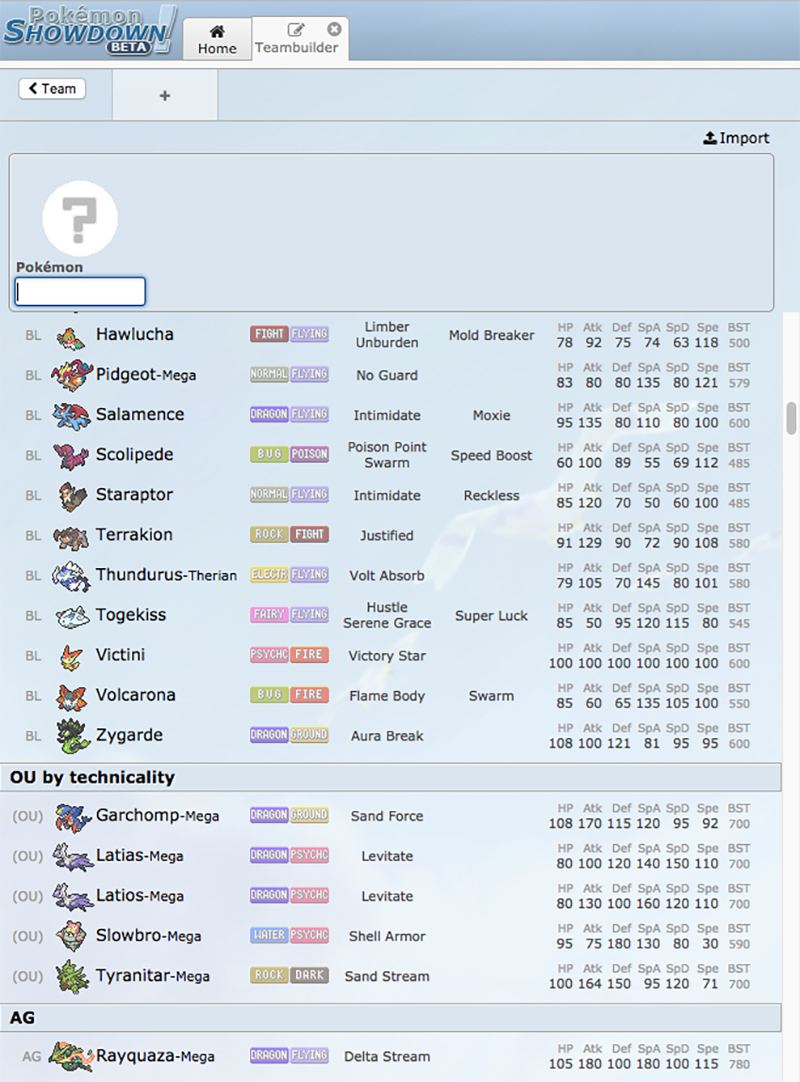Click Terrakion's ROCK type badge
Viewport: 800px width, 1082px height.
click(269, 534)
